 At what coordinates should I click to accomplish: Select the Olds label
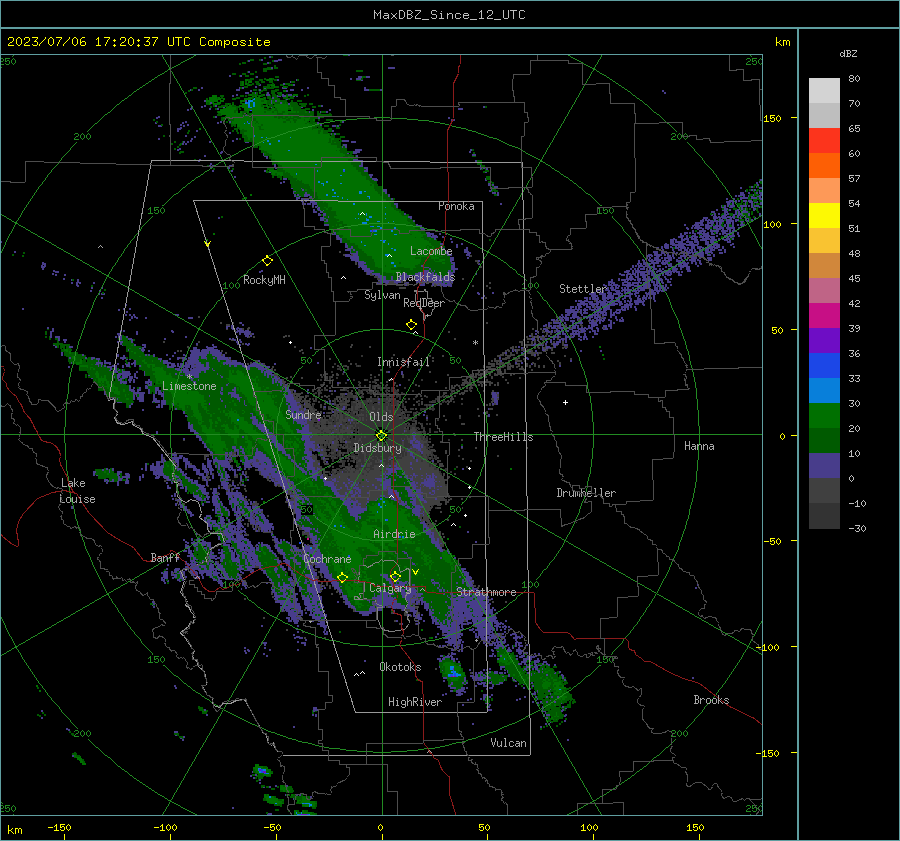point(381,417)
